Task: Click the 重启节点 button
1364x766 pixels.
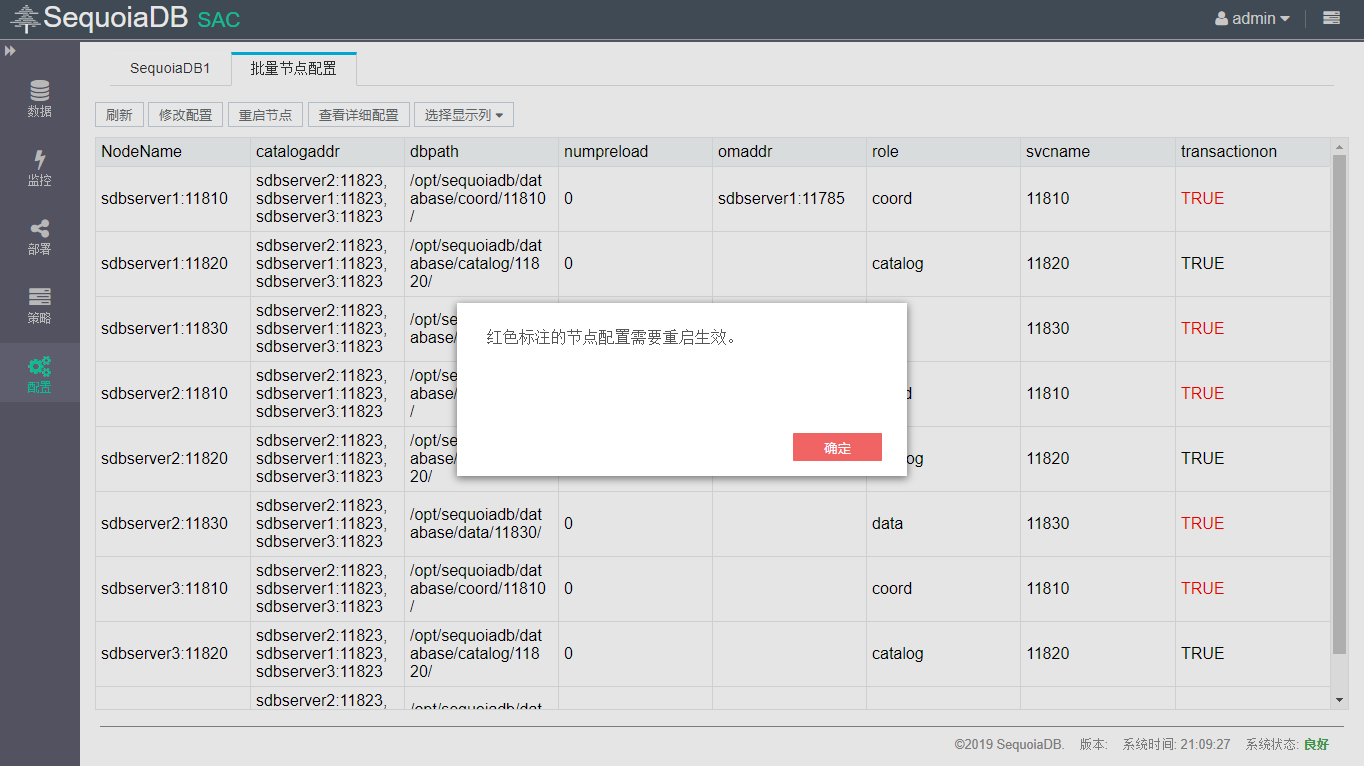Action: (265, 115)
